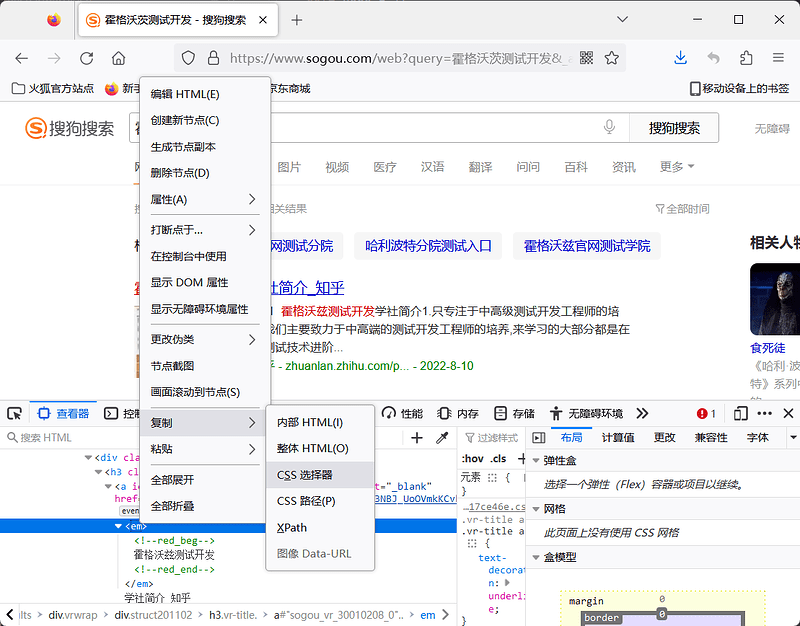Image resolution: width=800 pixels, height=626 pixels.
Task: Select the div.vrwrap breadcrumb
Action: [73, 615]
